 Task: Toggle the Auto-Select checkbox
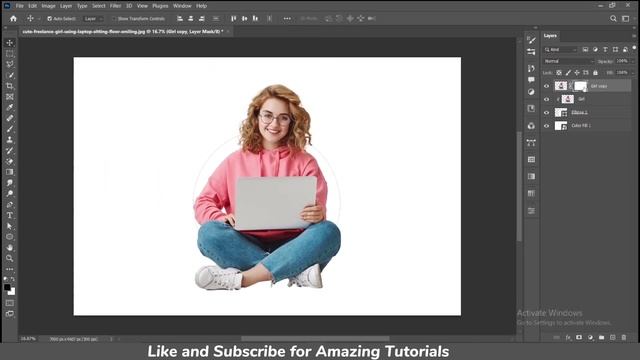click(x=49, y=19)
